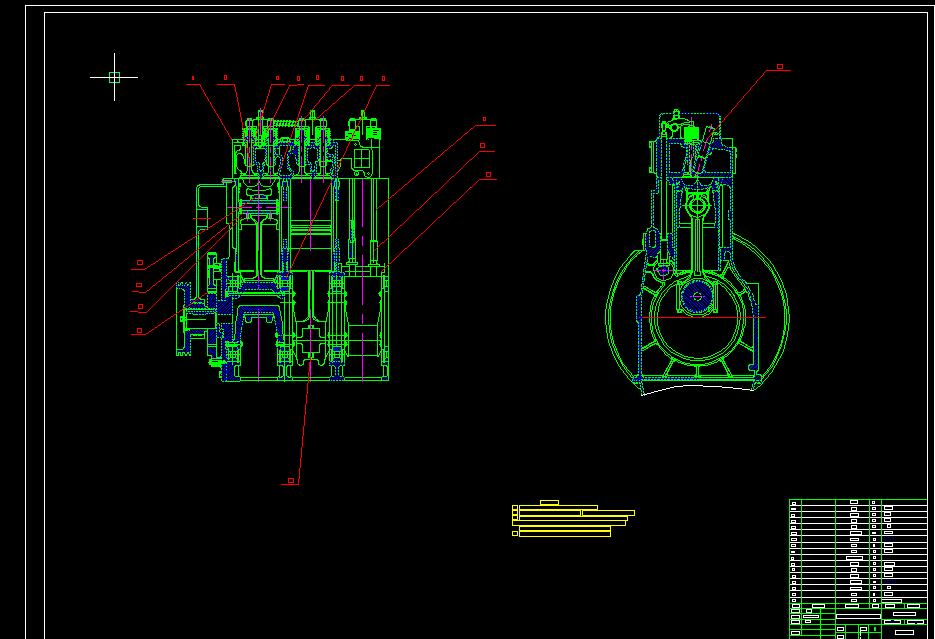Click the yellow technical notes text block
The width and height of the screenshot is (935, 639).
573,519
